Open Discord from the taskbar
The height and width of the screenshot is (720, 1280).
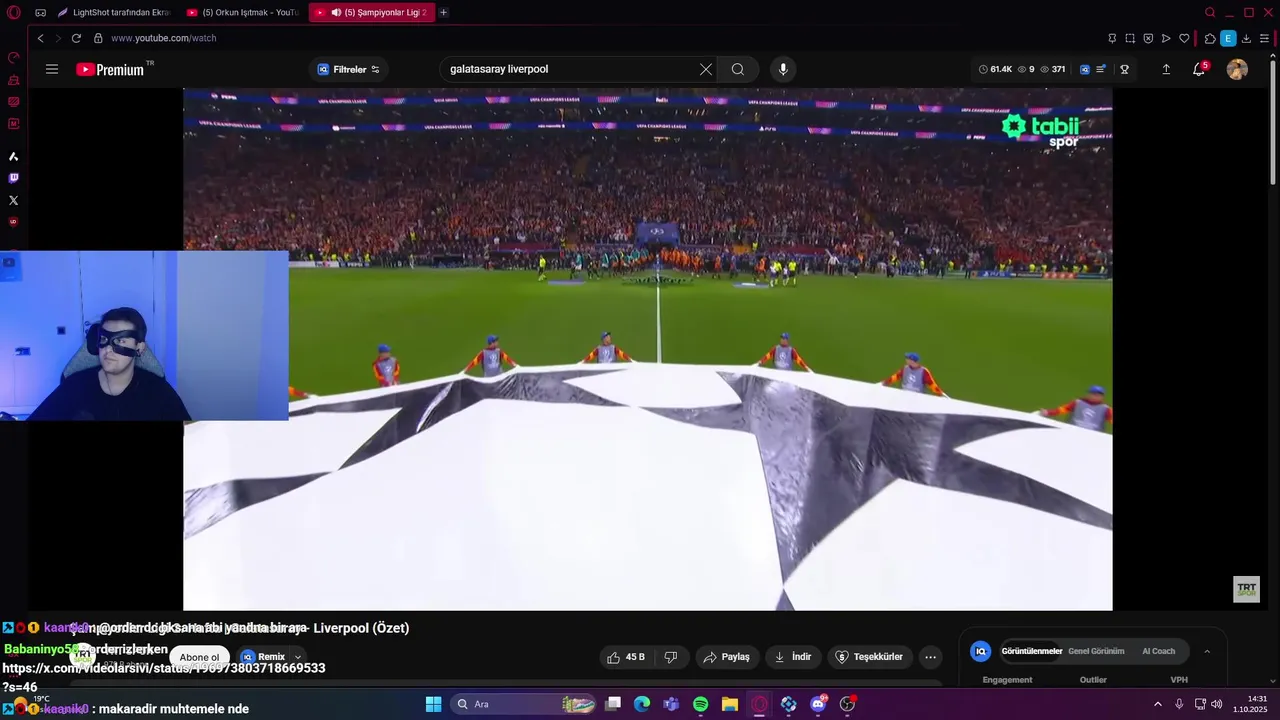[x=818, y=704]
